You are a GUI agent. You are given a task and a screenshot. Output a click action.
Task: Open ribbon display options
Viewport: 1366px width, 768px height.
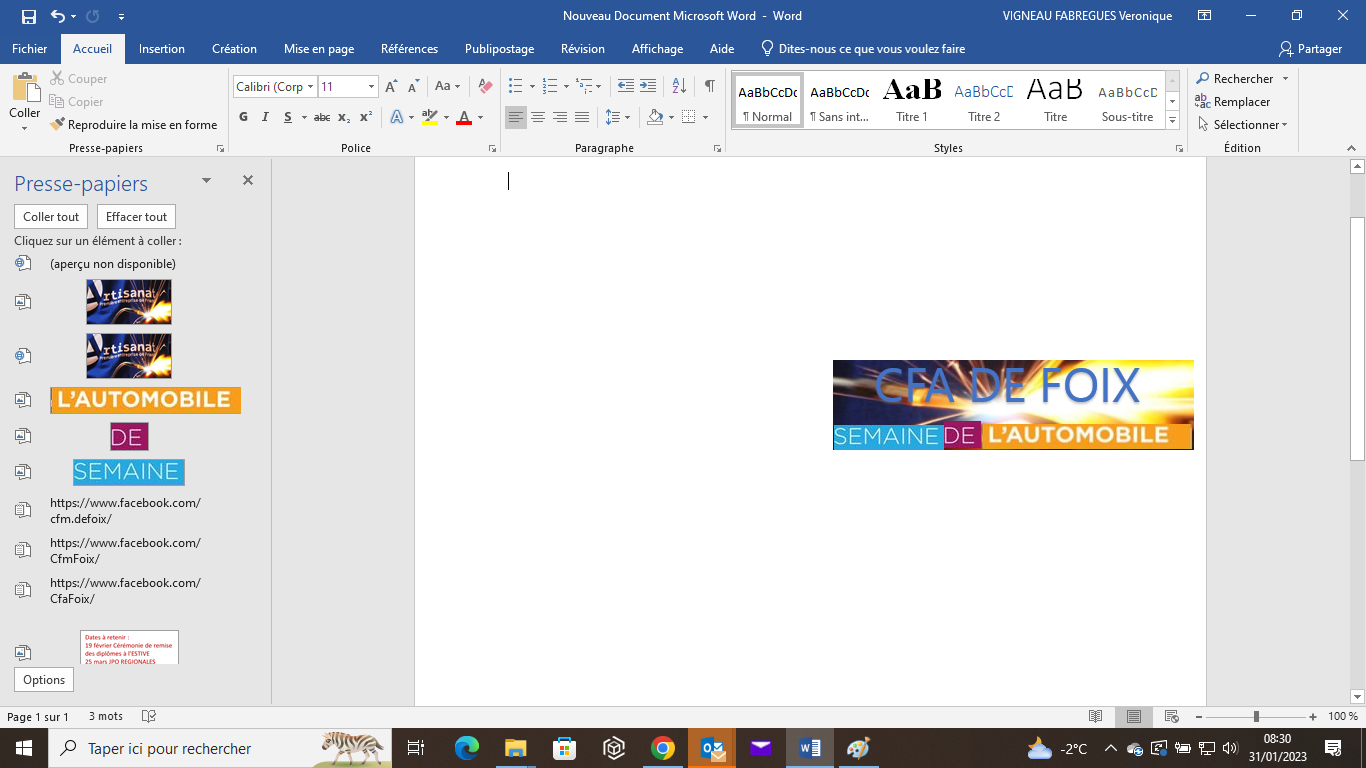[1205, 16]
